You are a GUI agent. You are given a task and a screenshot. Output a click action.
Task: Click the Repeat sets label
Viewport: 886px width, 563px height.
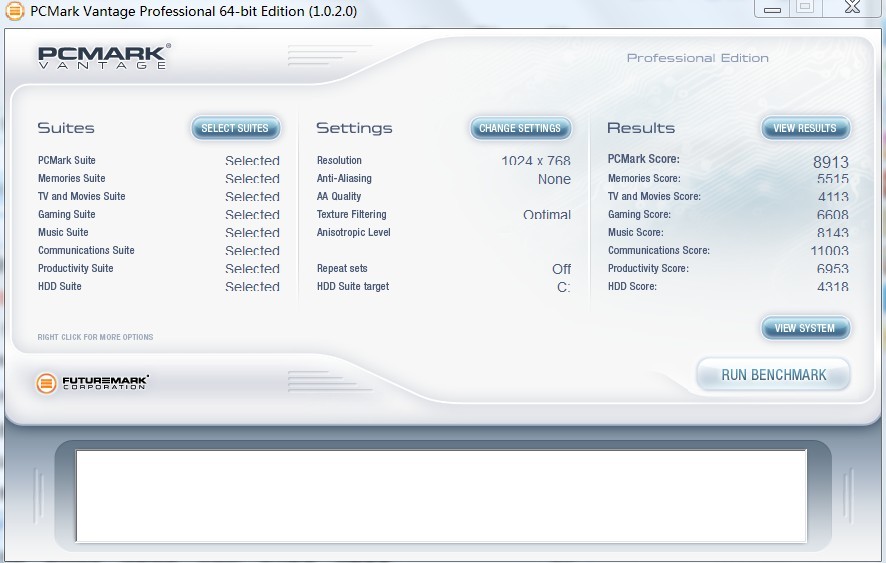point(342,268)
